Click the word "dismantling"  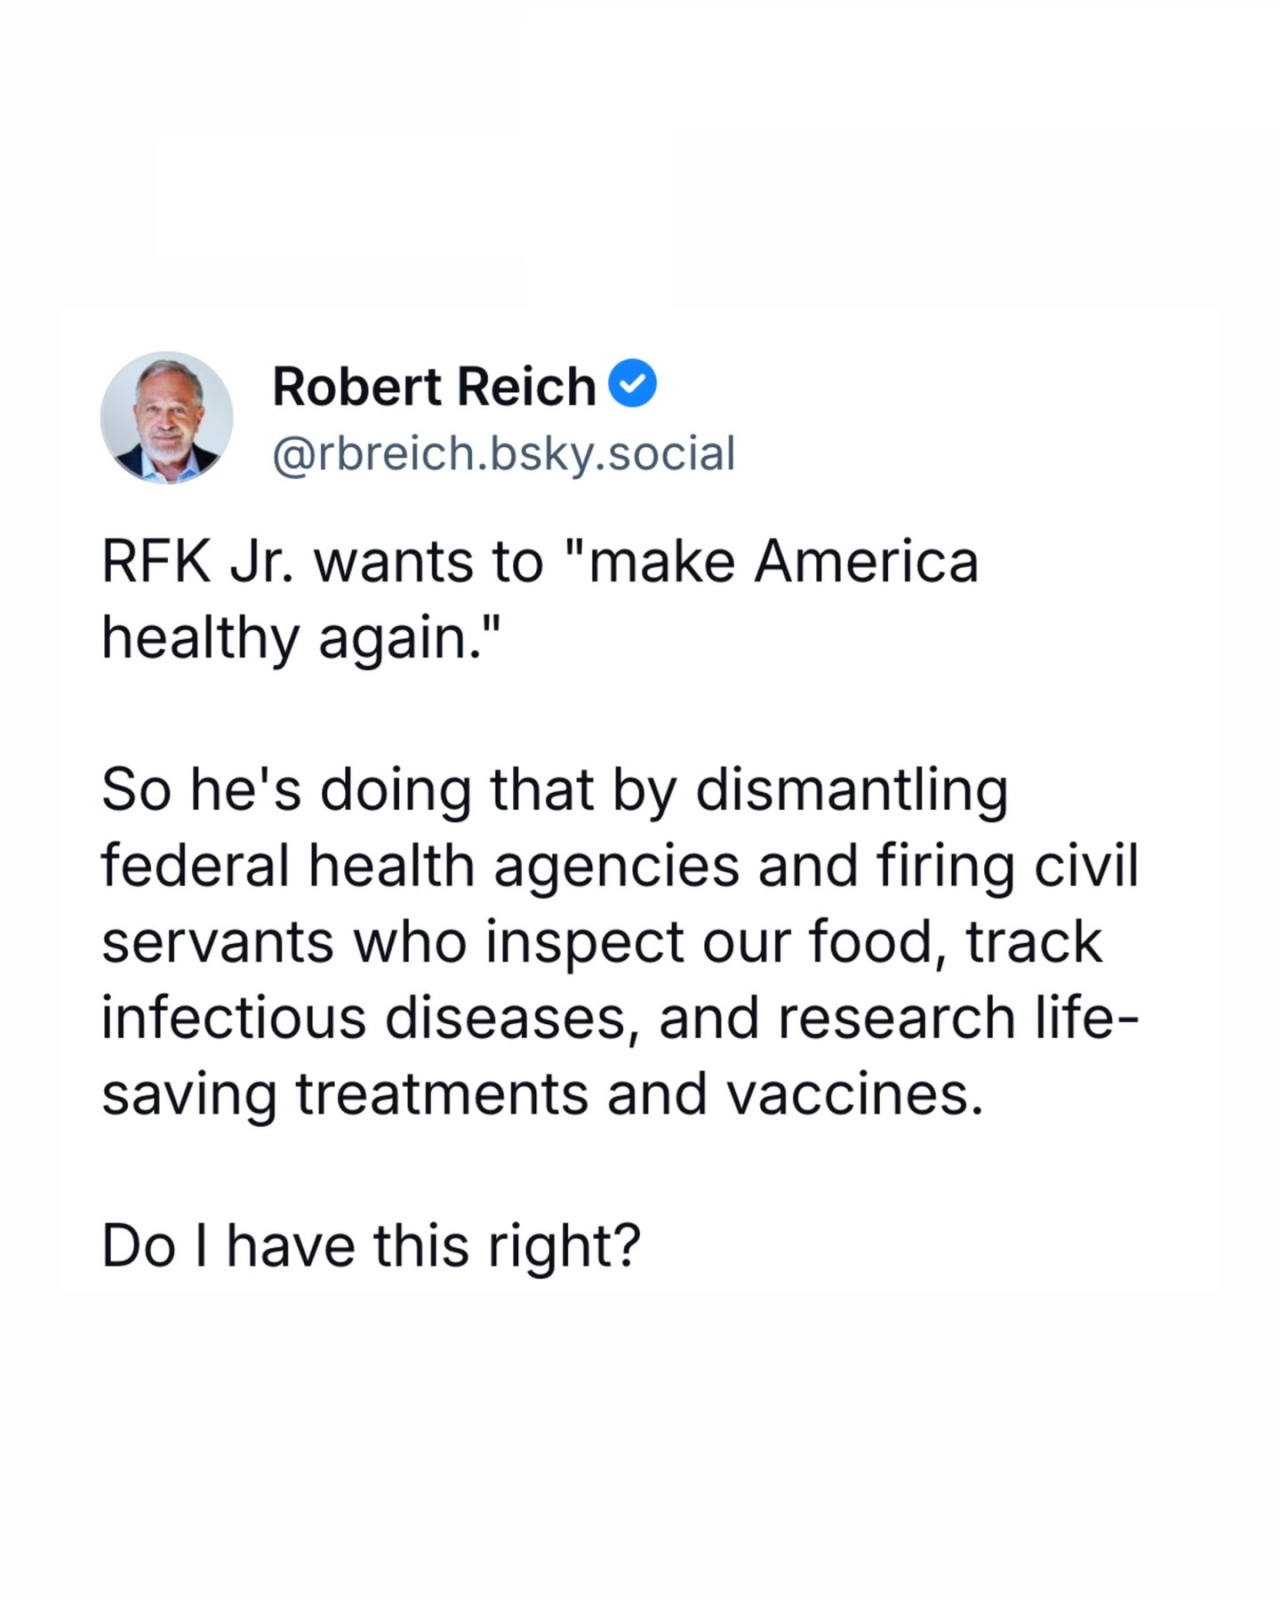pyautogui.click(x=851, y=792)
